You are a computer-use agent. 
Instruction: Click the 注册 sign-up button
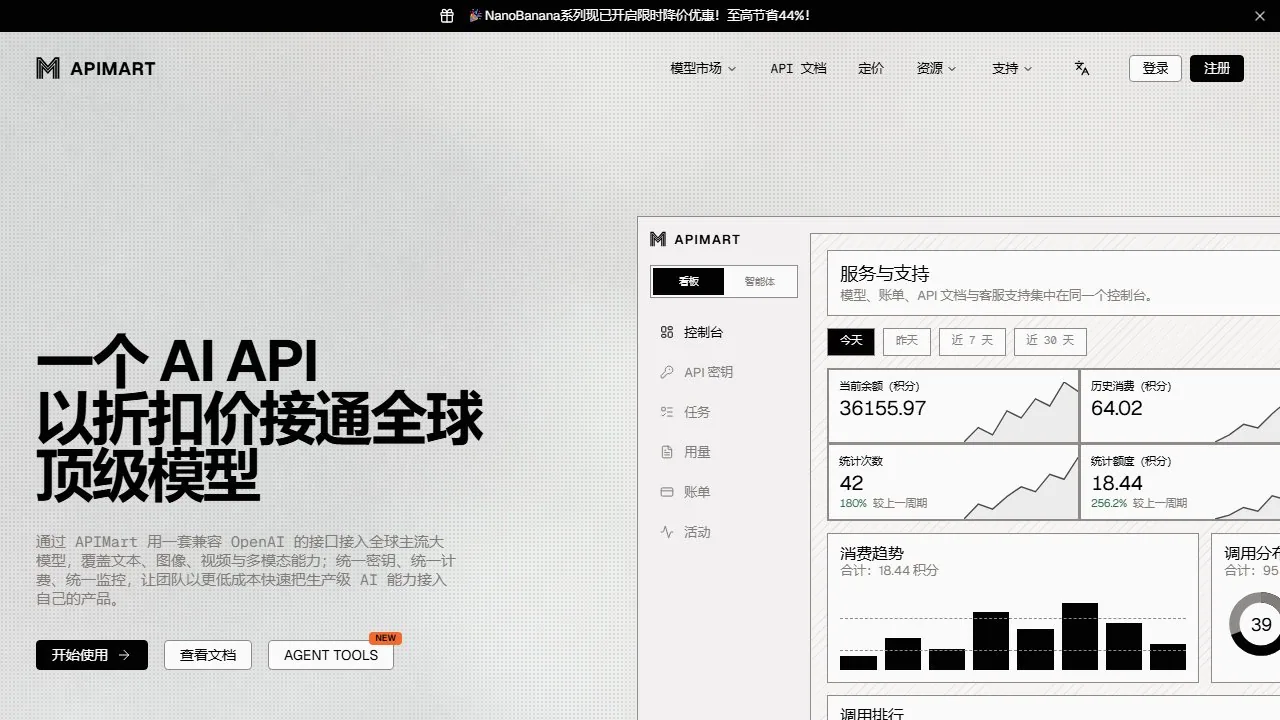click(x=1217, y=68)
